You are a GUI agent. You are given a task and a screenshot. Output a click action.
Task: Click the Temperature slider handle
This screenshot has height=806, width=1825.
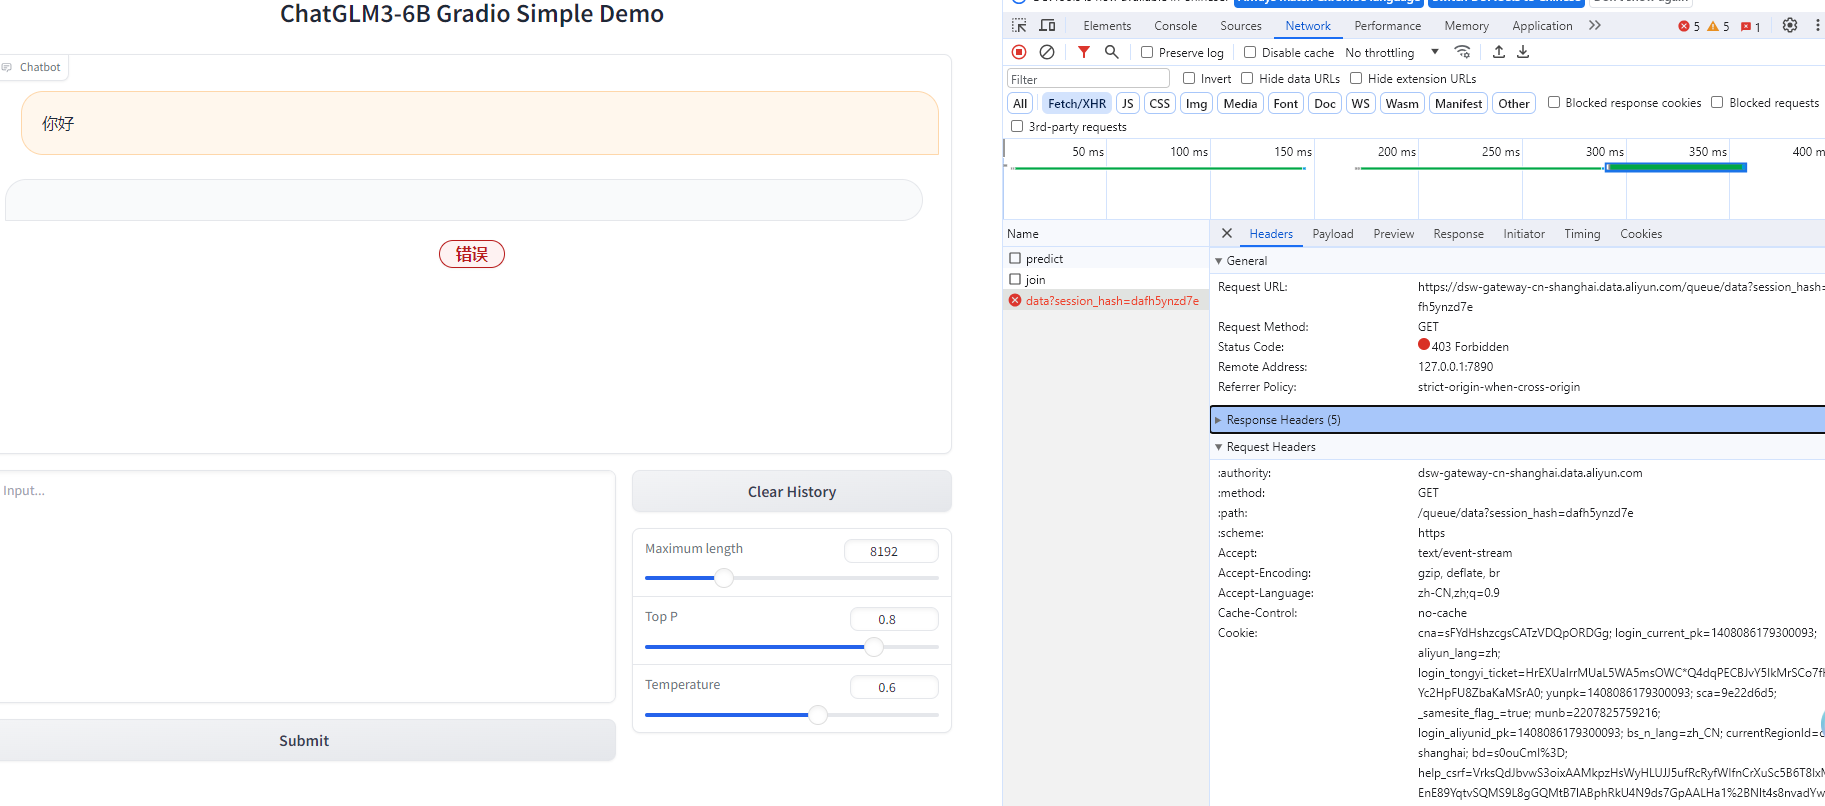coord(818,714)
